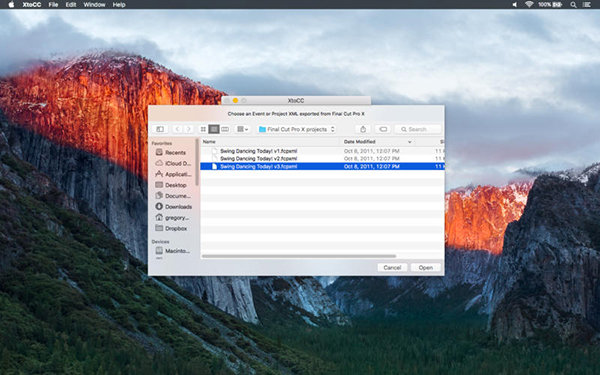
Task: Open the Window menu
Action: [x=94, y=5]
